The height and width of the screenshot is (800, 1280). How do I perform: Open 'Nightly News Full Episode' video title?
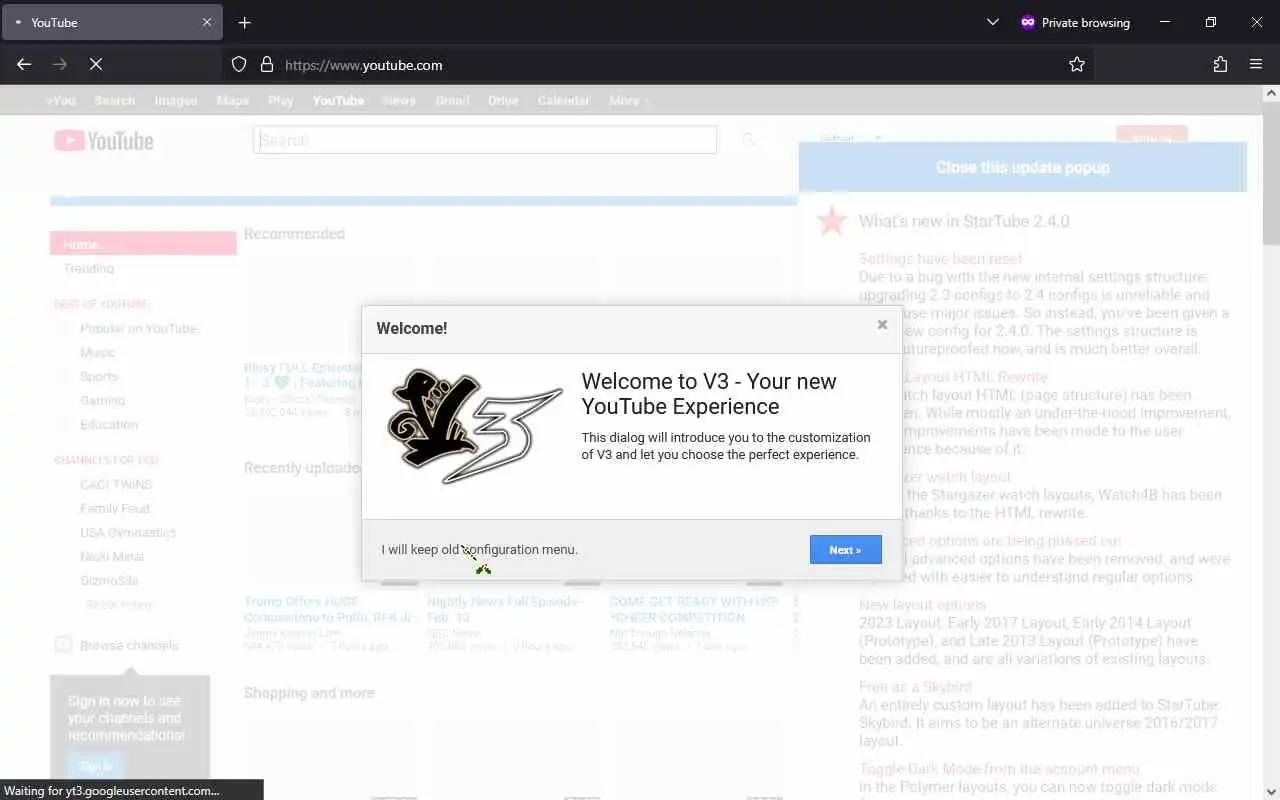coord(505,609)
